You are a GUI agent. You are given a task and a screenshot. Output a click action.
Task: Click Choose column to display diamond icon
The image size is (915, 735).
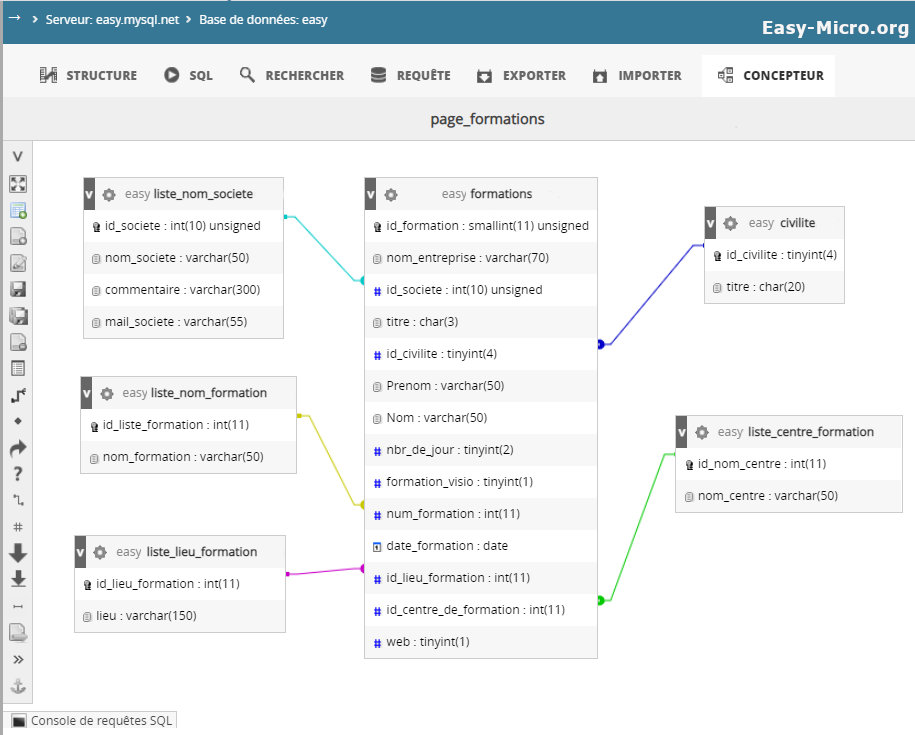tap(18, 421)
